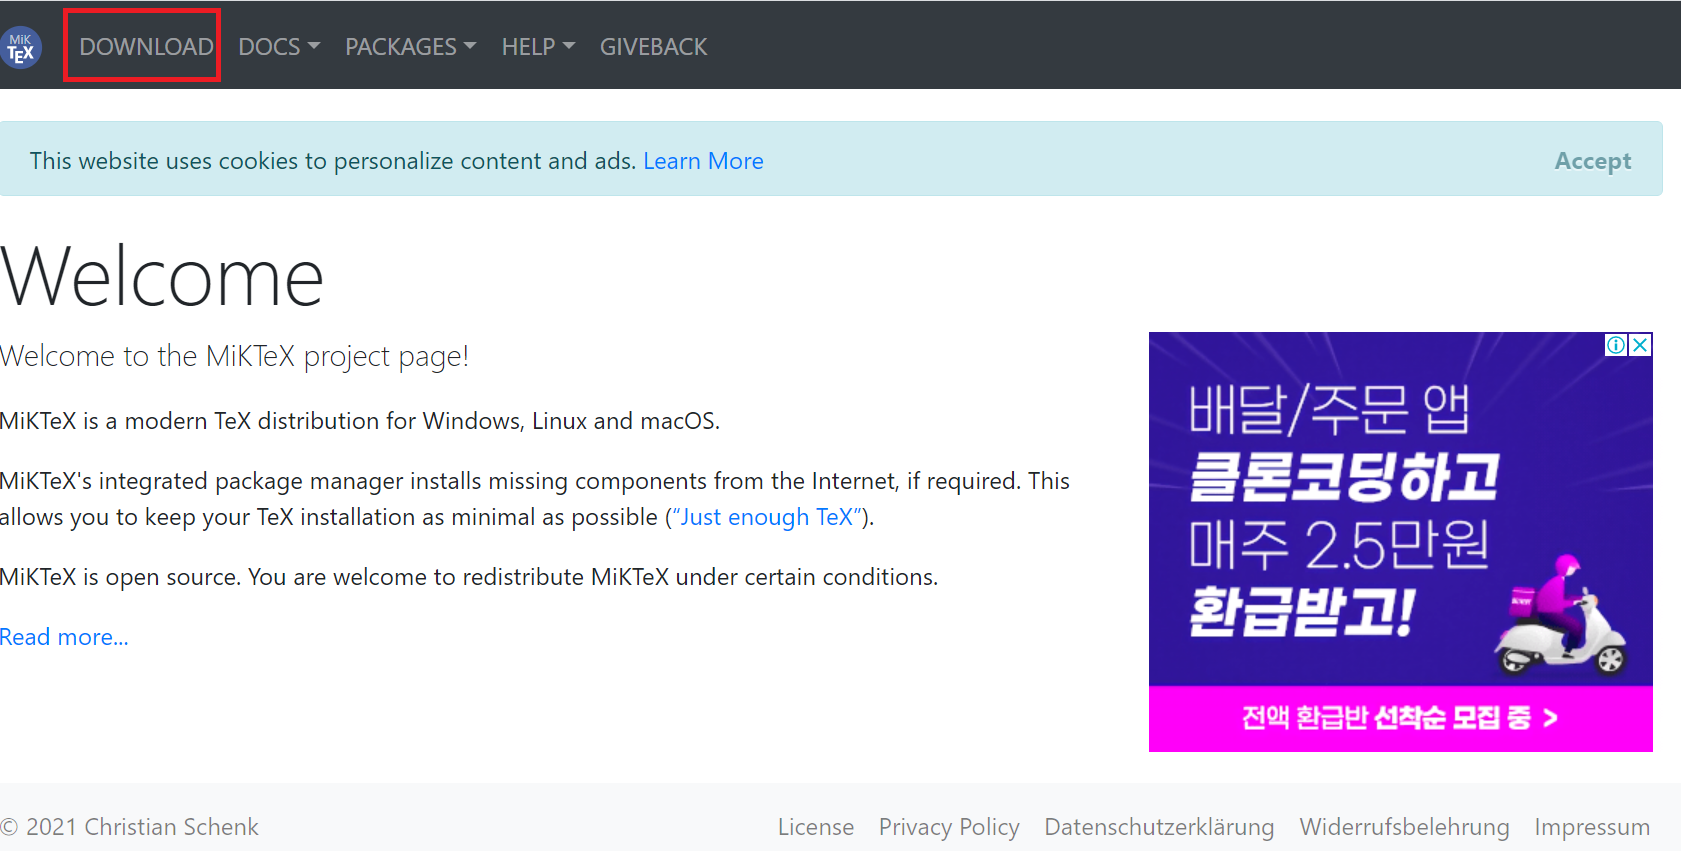Expand the PACKAGES dropdown menu

[x=411, y=47]
